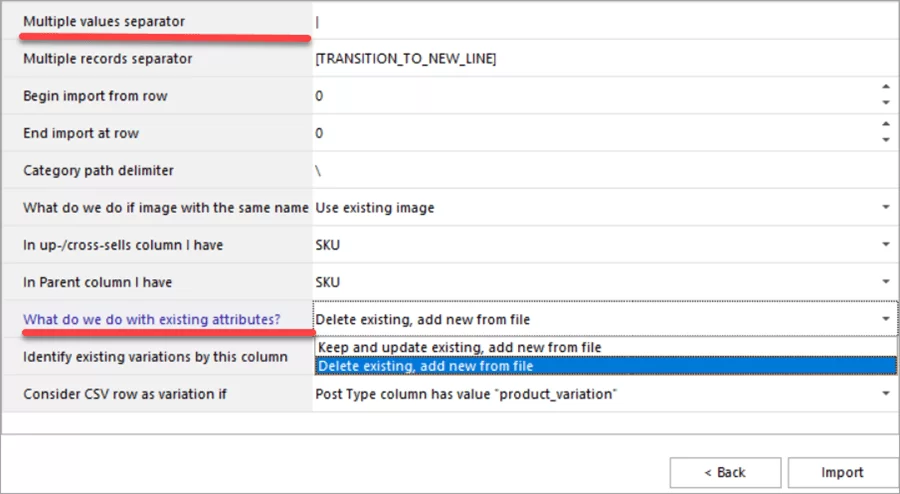Decrease the 'Begin import from row' value

click(x=885, y=103)
